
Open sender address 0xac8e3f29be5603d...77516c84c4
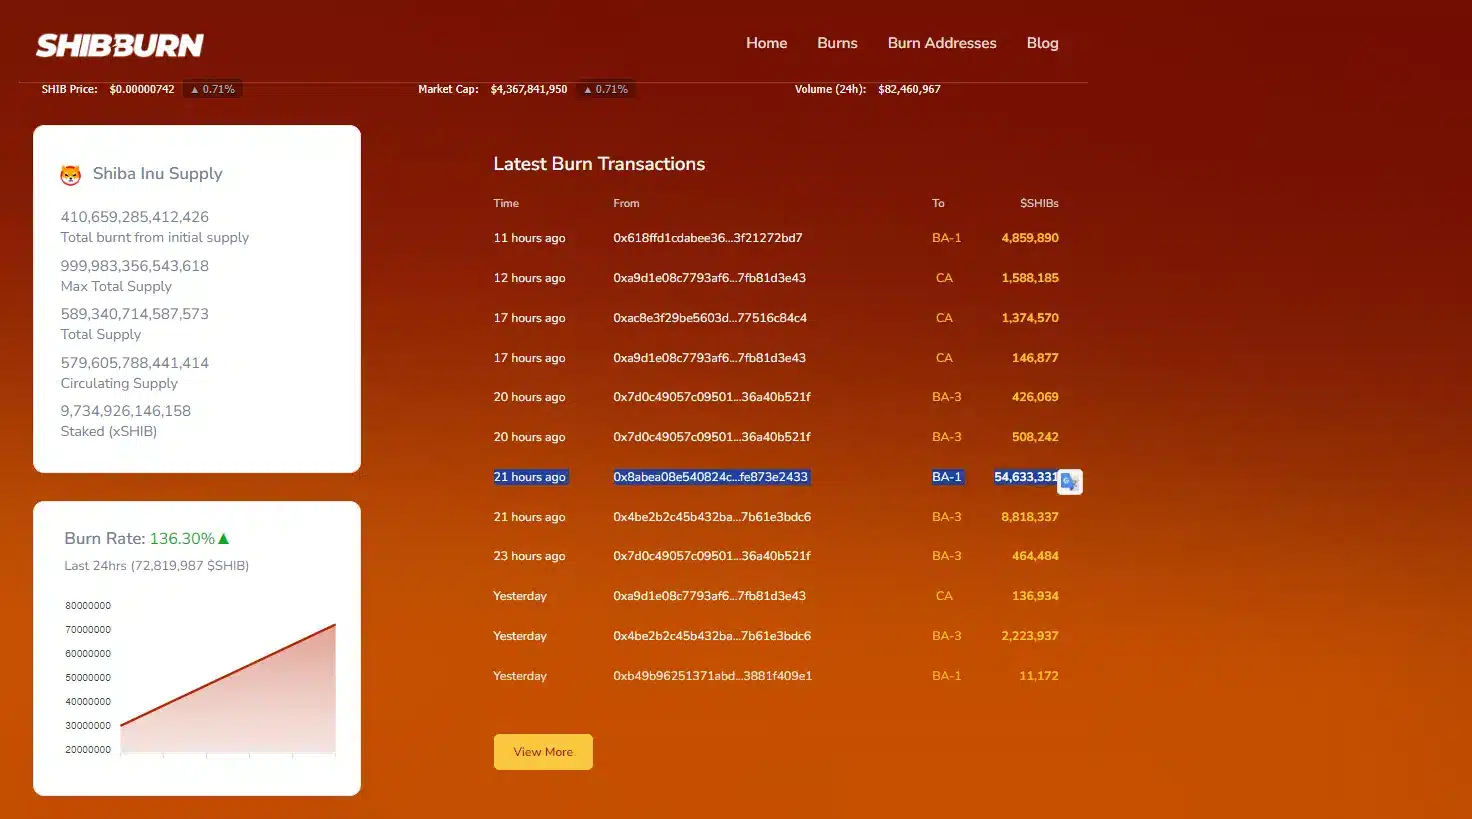710,318
